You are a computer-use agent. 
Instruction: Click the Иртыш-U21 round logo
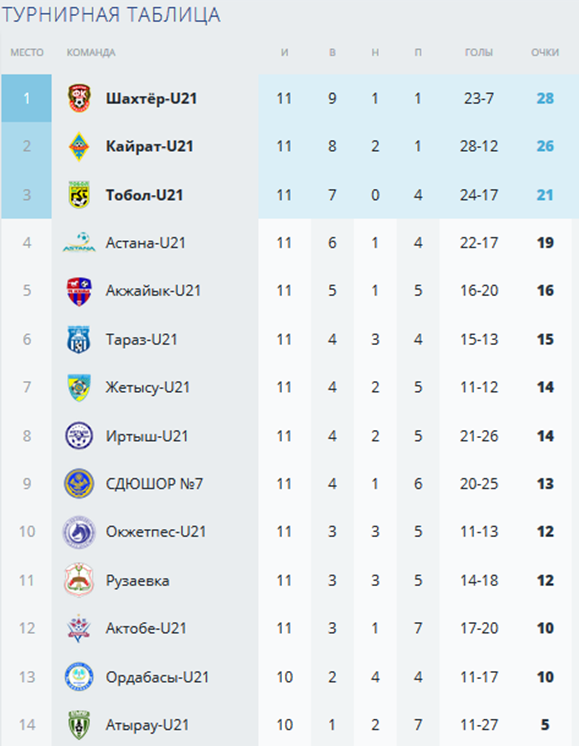79,436
